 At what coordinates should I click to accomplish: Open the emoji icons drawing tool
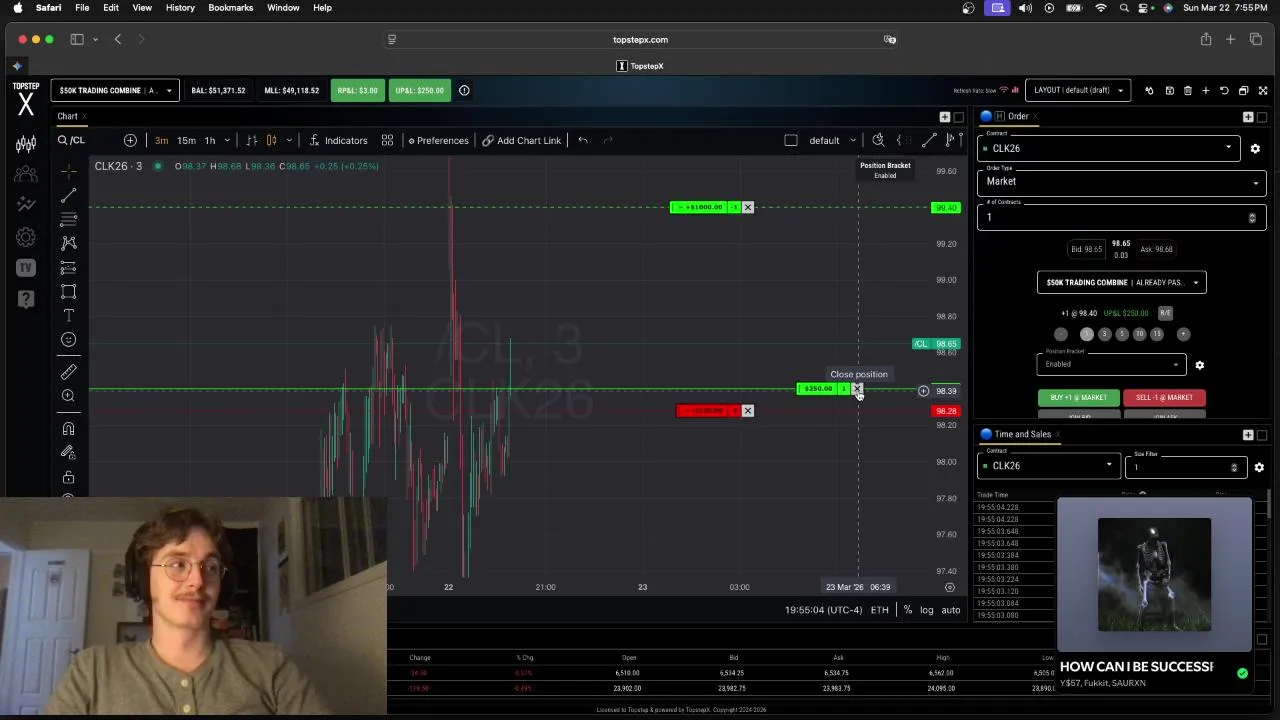pos(68,340)
